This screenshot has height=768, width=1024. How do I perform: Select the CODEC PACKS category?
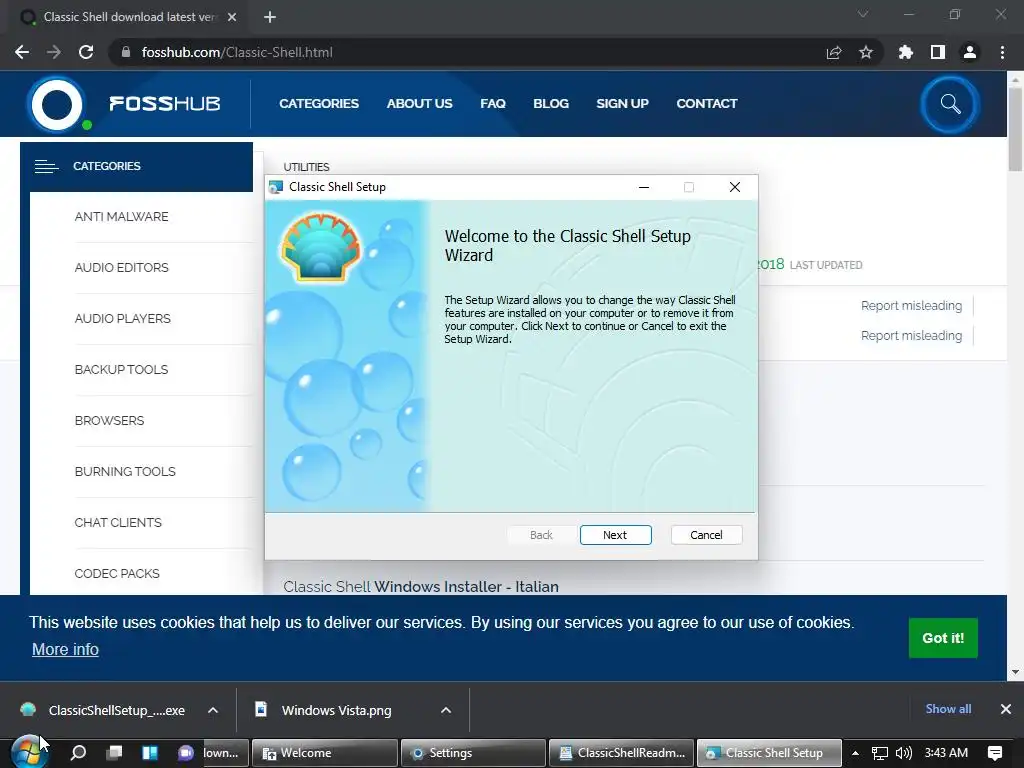[117, 573]
